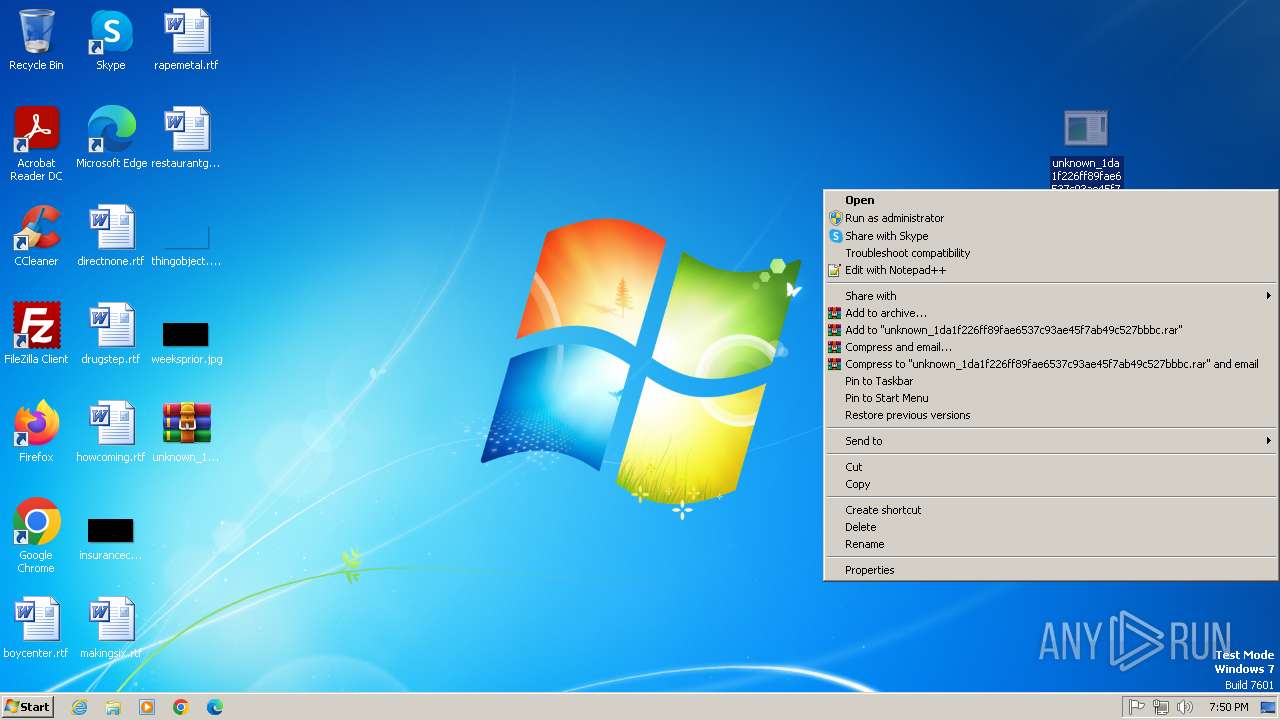The width and height of the screenshot is (1280, 720).
Task: Select the unknown_1... WinRAR archive icon
Action: (186, 431)
